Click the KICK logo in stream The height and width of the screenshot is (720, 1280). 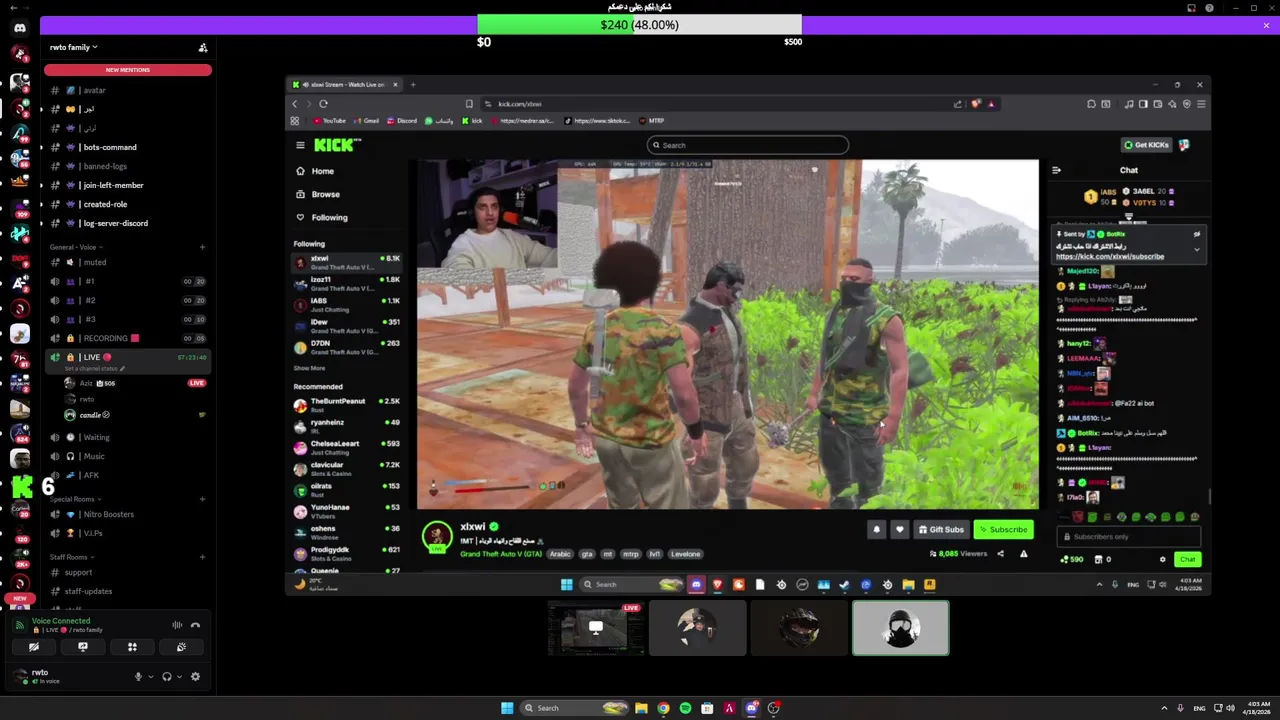[337, 145]
